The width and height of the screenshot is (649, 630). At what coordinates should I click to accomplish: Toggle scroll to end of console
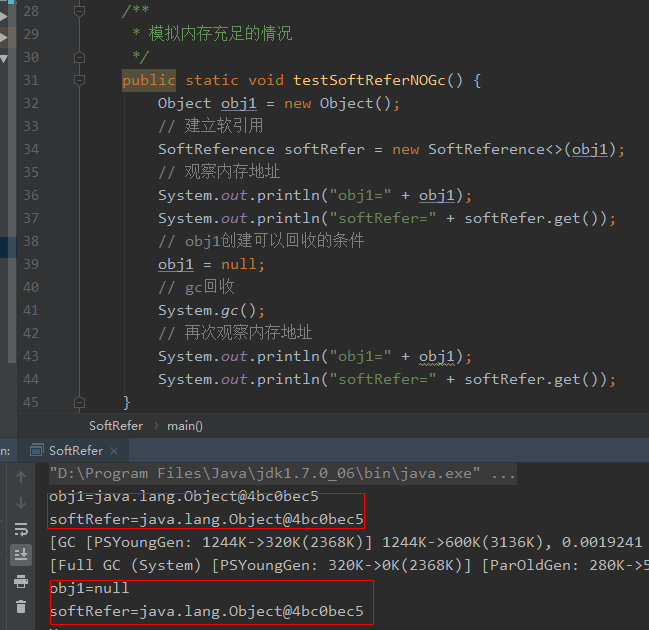point(21,555)
